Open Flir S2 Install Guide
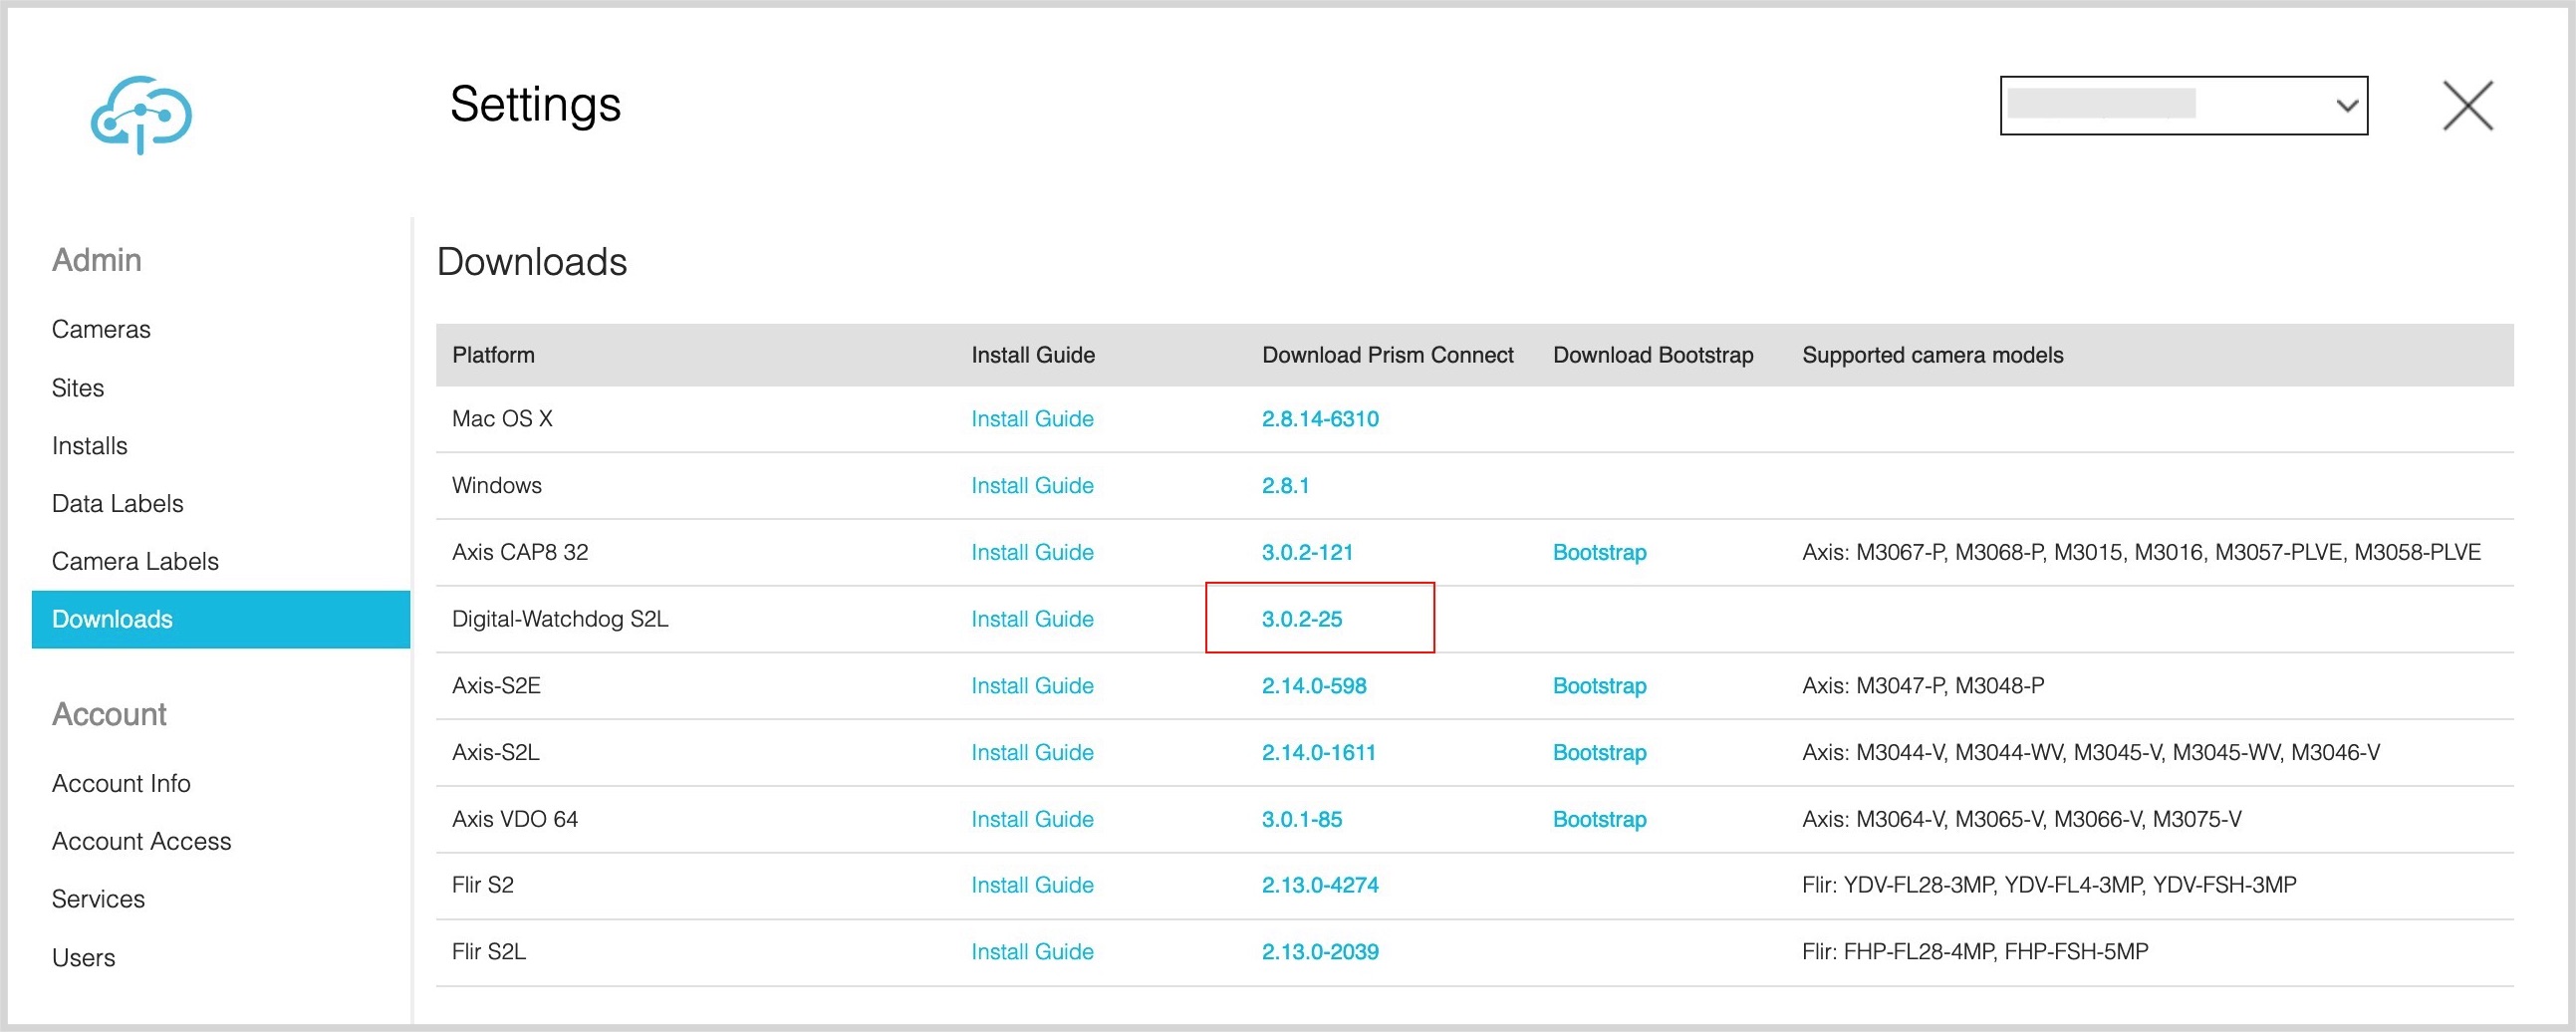 [1032, 885]
